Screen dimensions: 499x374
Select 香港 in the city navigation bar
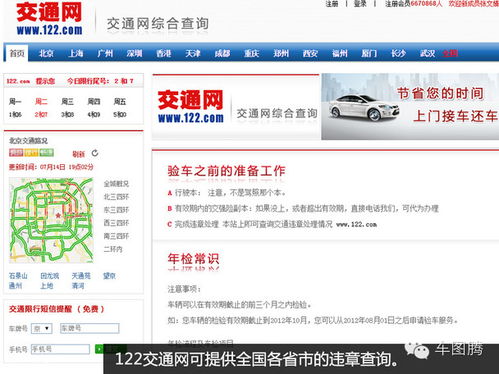pos(163,53)
